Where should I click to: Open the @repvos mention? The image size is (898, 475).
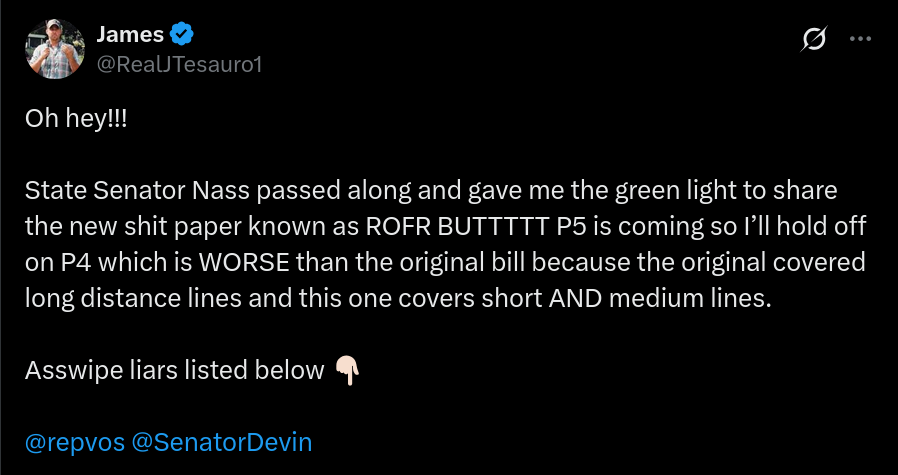(75, 443)
